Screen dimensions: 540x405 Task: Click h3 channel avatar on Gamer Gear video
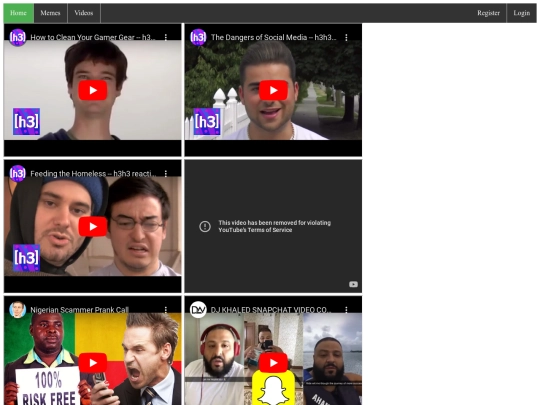tap(18, 37)
